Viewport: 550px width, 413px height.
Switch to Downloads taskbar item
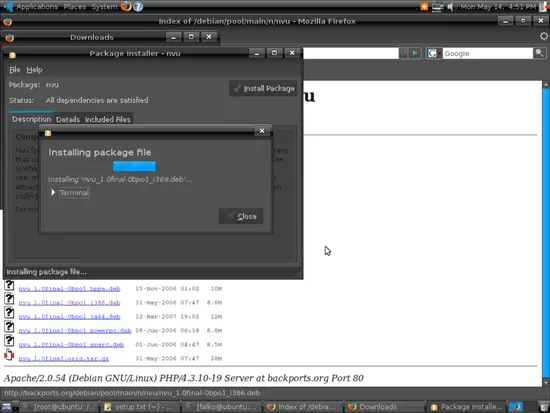(x=384, y=407)
